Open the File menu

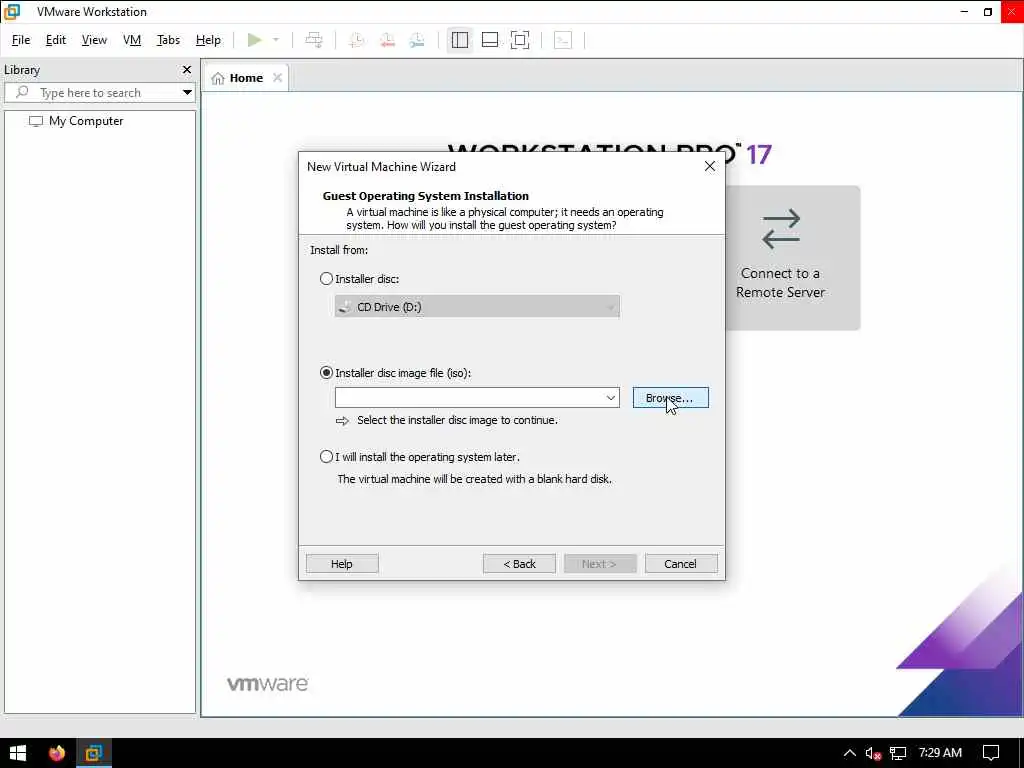(21, 40)
